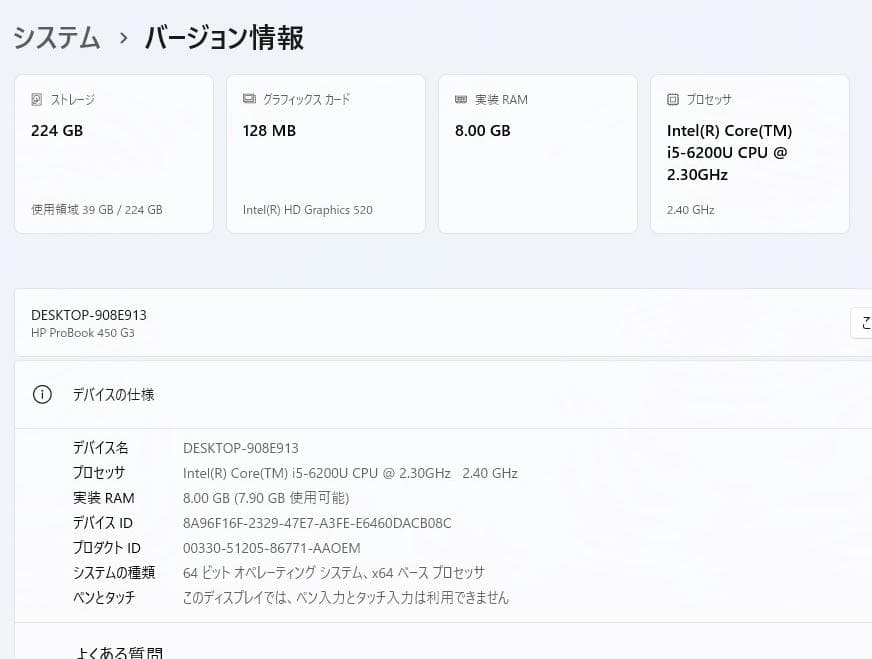Select the バージョン情報 breadcrumb item
Viewport: 872px width, 659px height.
tap(222, 38)
